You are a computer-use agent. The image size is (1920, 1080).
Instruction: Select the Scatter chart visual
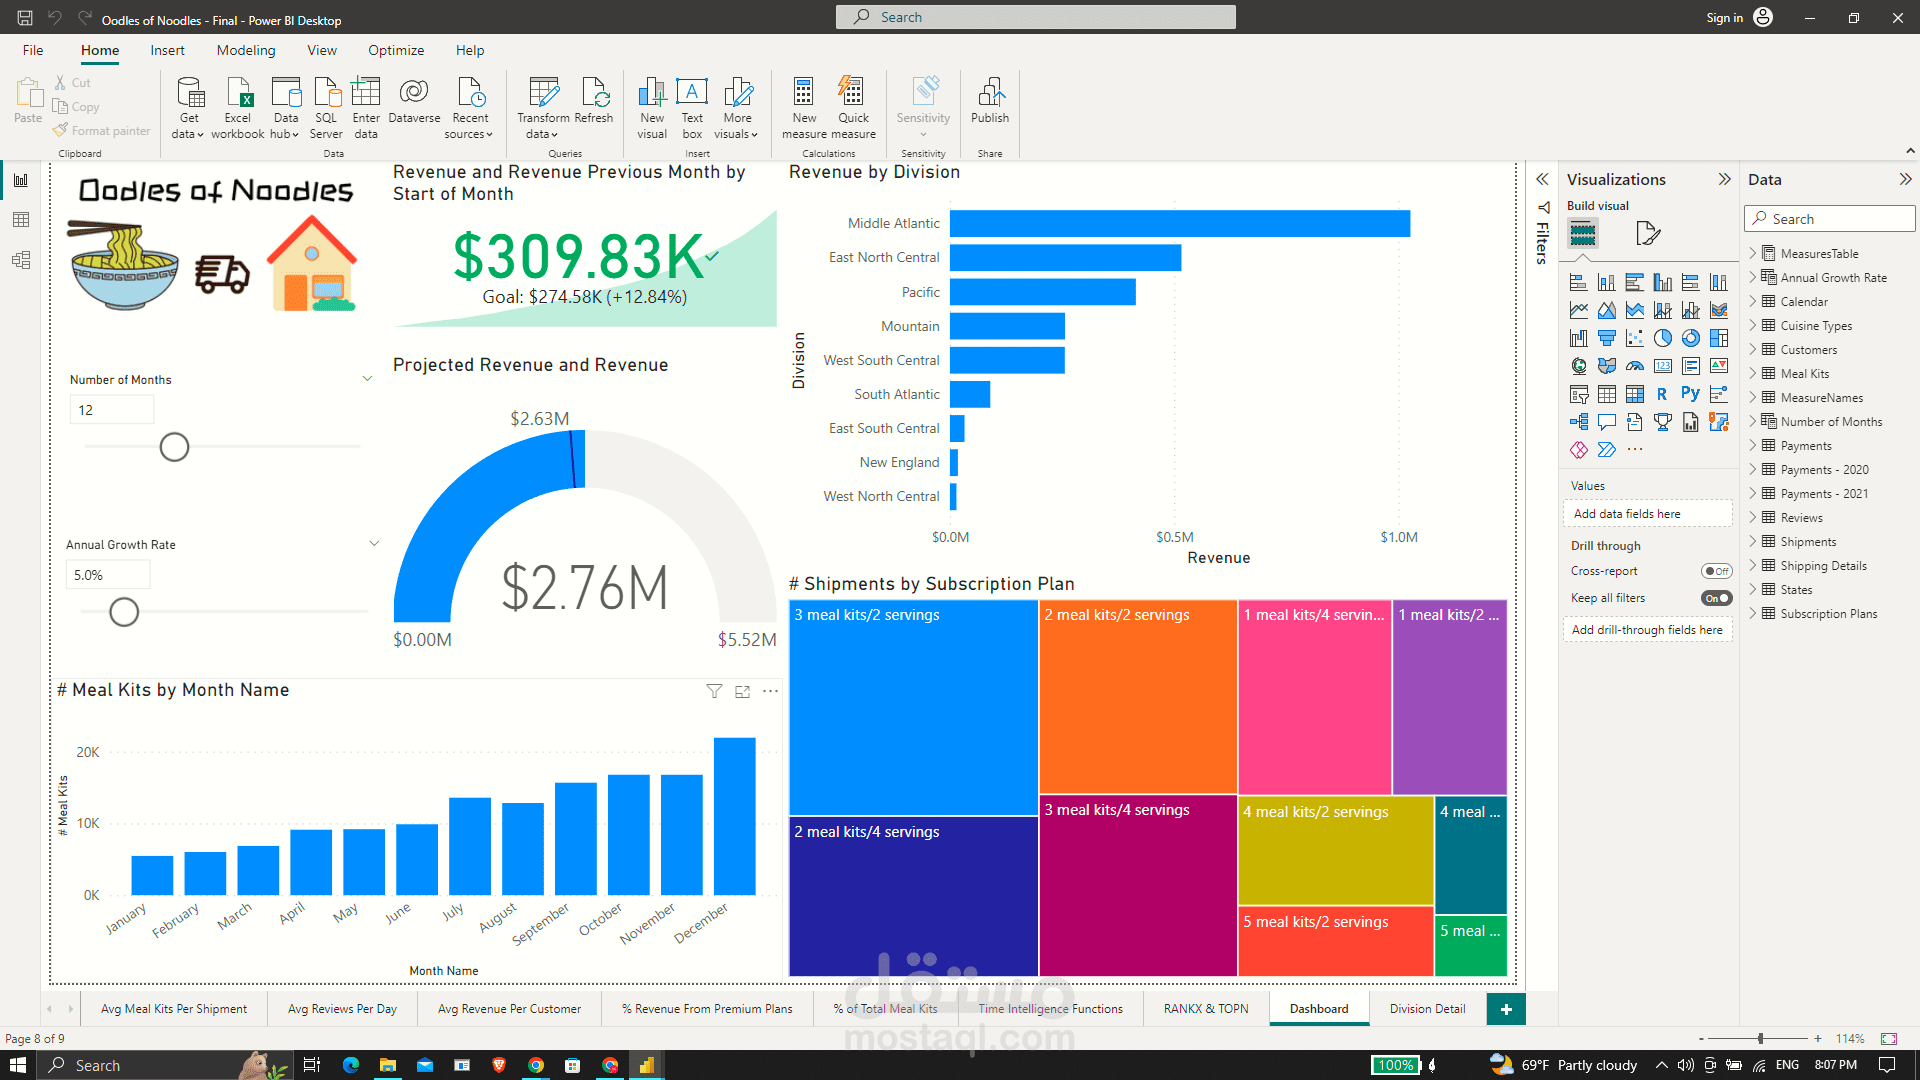(x=1635, y=338)
